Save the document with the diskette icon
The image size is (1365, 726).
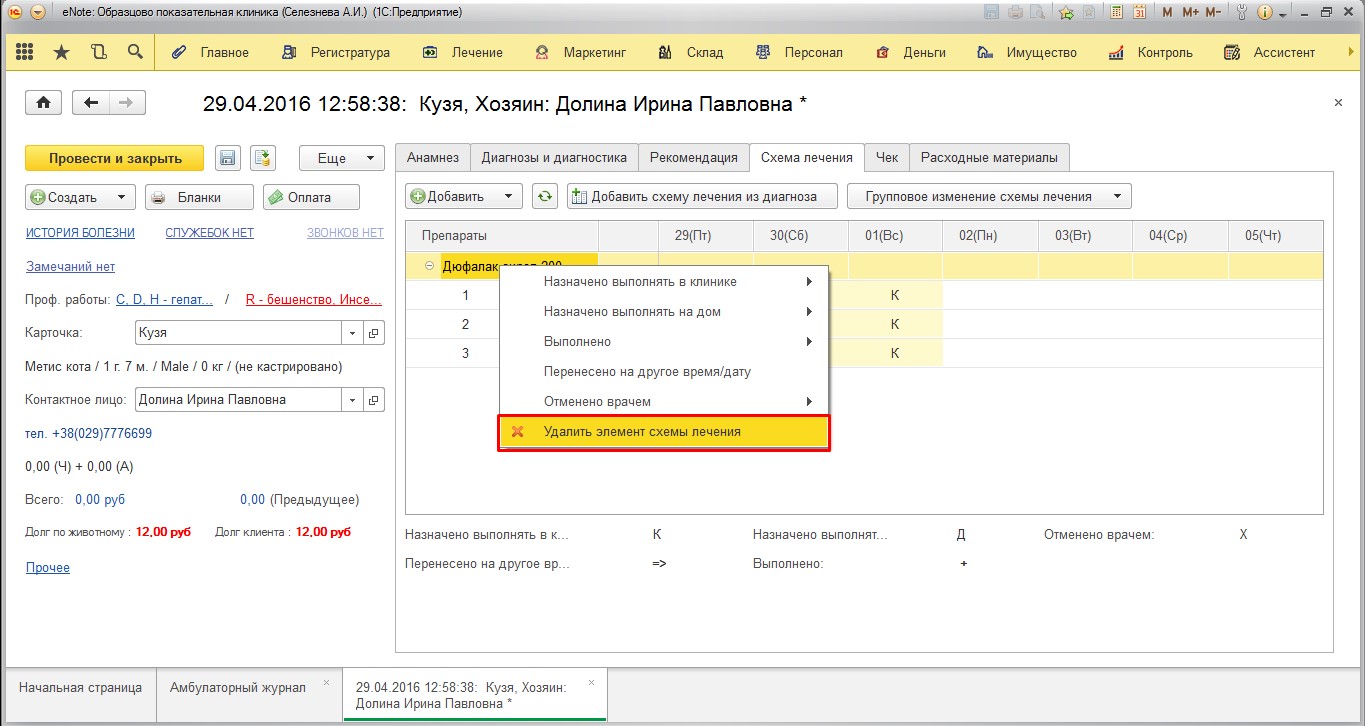pyautogui.click(x=228, y=158)
